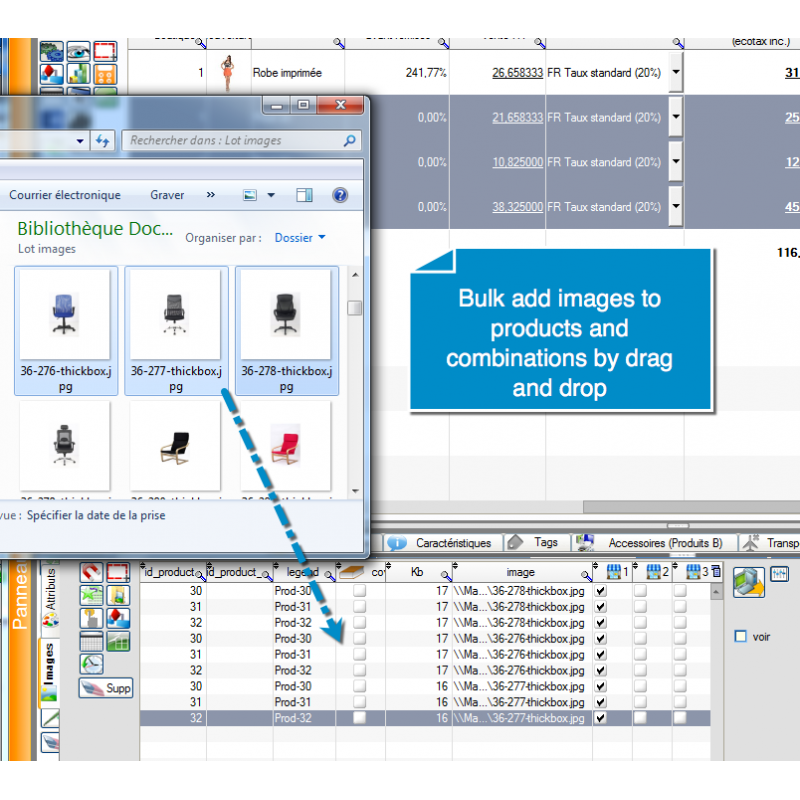Click the red dashed selection rectangle icon
Image resolution: width=800 pixels, height=800 pixels.
119,573
